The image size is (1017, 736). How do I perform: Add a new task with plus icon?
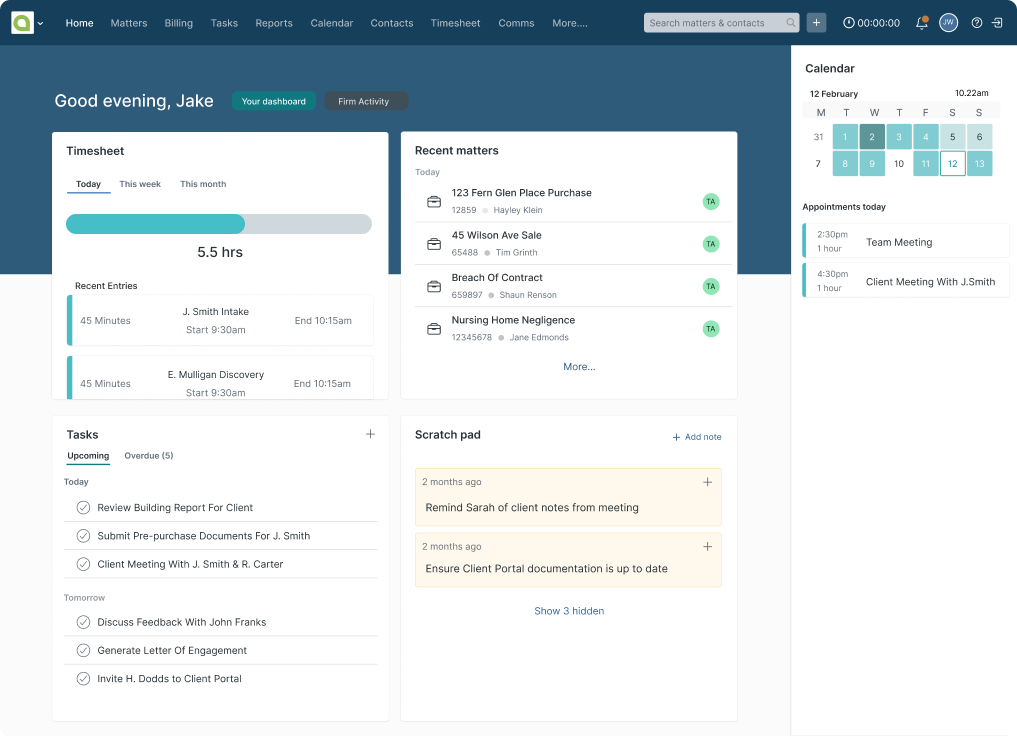click(x=370, y=434)
